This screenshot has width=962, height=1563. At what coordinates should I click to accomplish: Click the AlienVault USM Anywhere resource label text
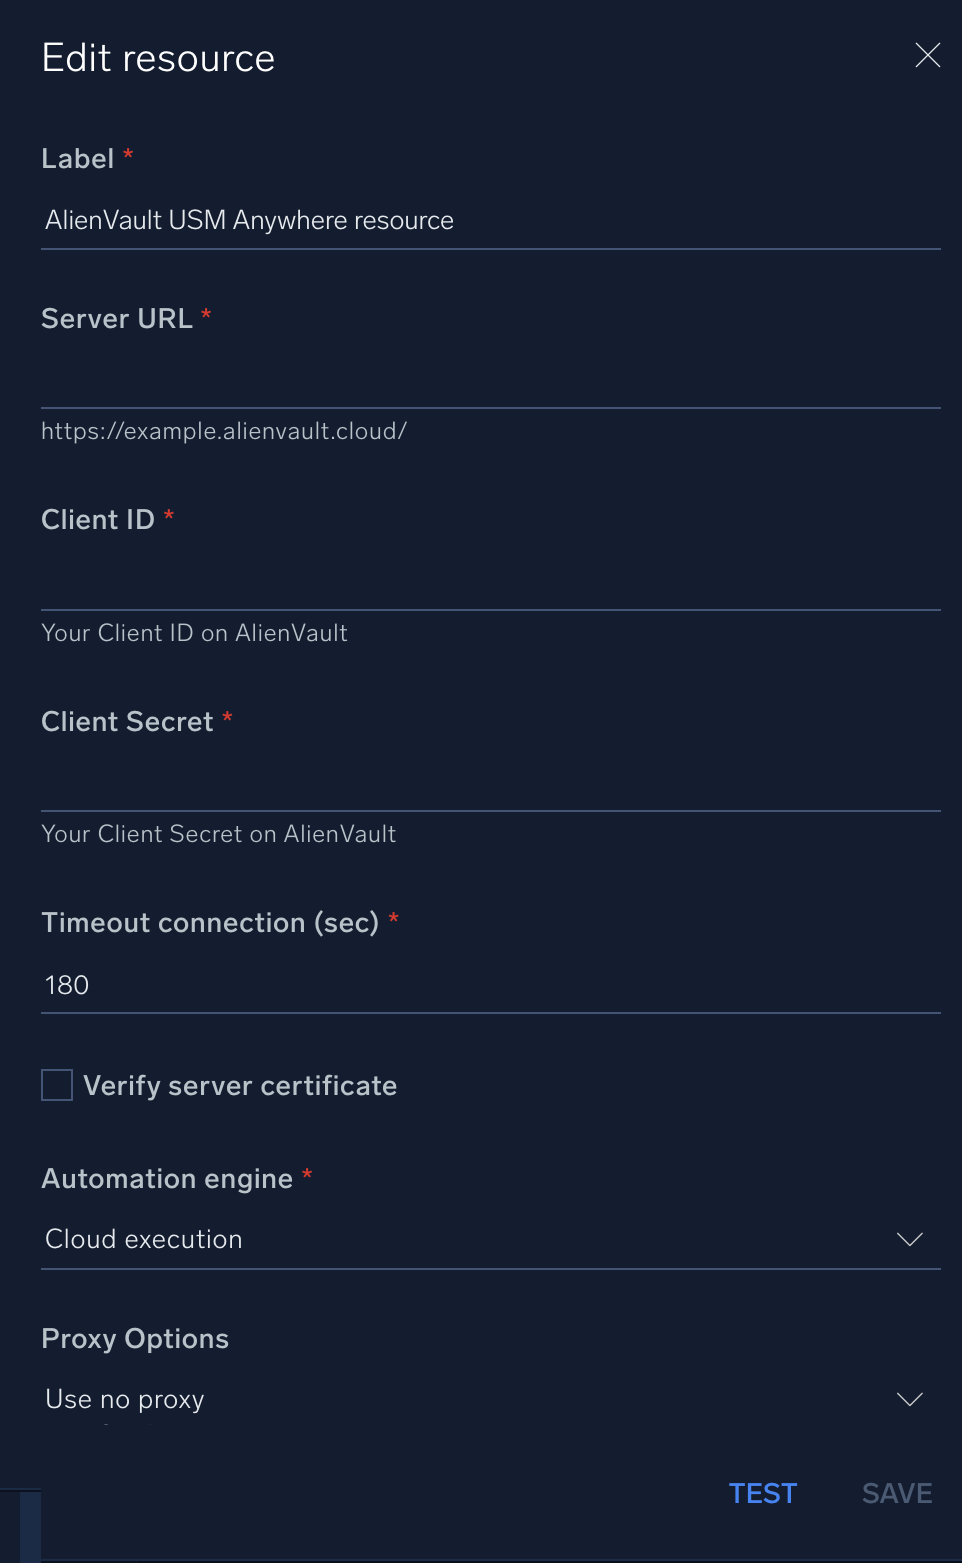click(249, 220)
